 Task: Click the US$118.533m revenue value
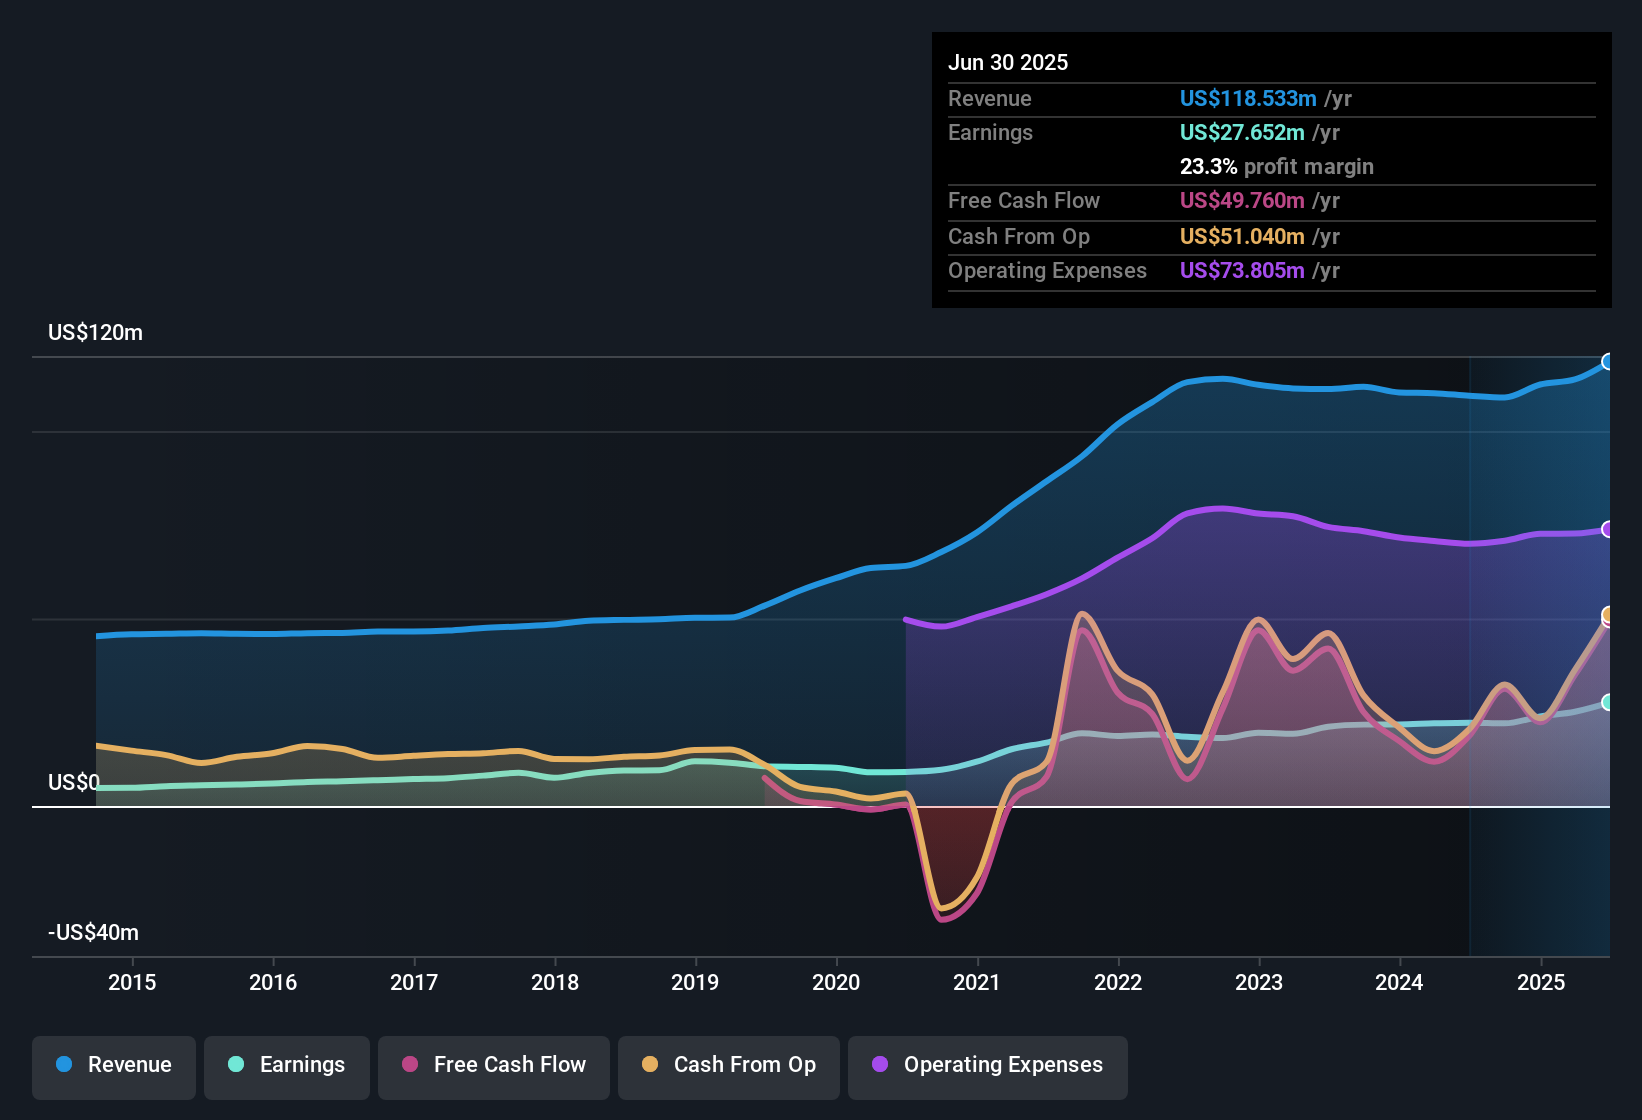coord(1247,99)
